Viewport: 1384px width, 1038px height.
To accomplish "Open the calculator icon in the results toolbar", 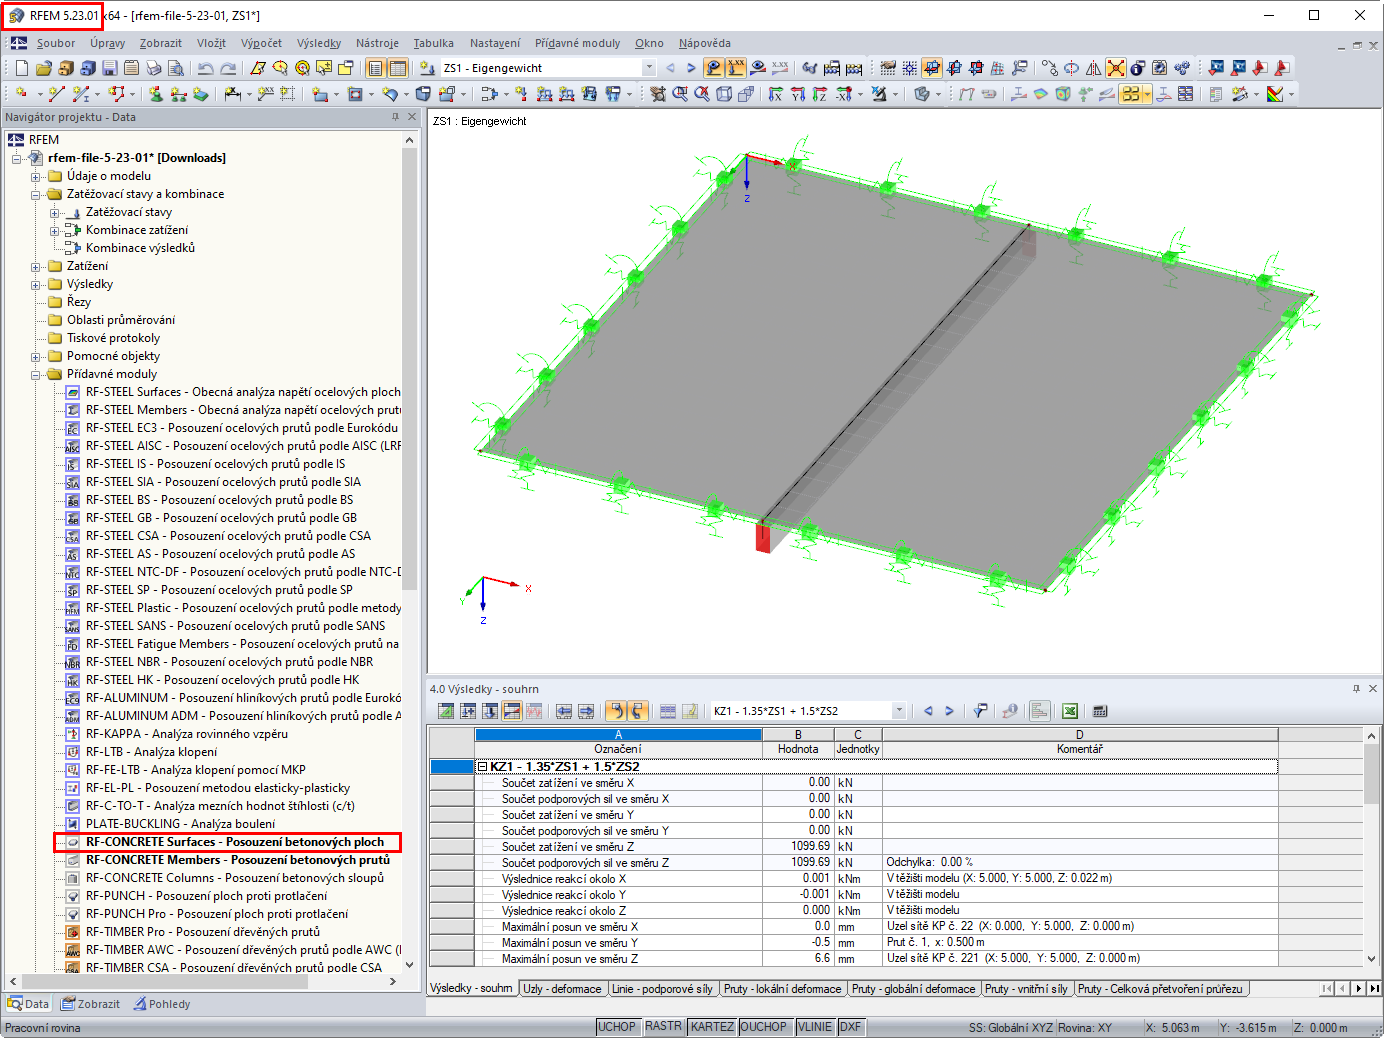I will 1100,711.
